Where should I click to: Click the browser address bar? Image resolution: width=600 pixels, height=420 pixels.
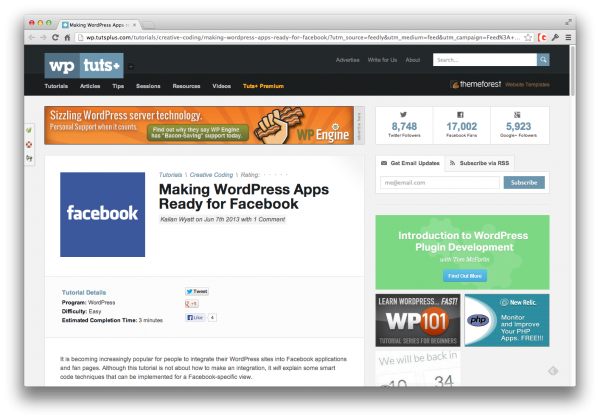click(298, 37)
